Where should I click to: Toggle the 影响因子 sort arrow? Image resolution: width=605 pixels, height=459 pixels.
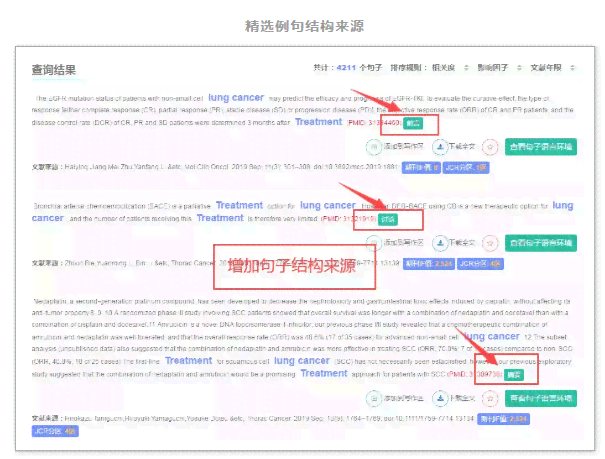[519, 68]
